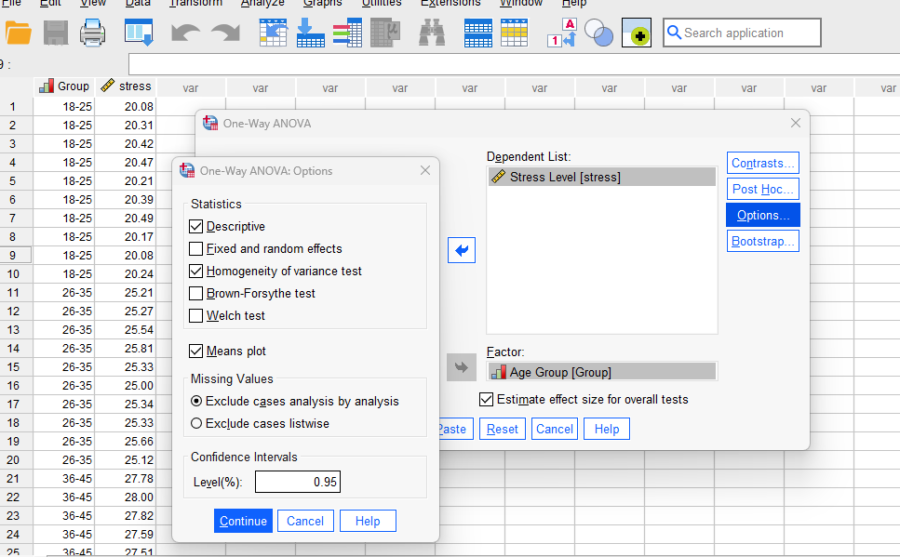The height and width of the screenshot is (557, 900).
Task: Toggle Estimate effect size for overall tests
Action: (487, 399)
